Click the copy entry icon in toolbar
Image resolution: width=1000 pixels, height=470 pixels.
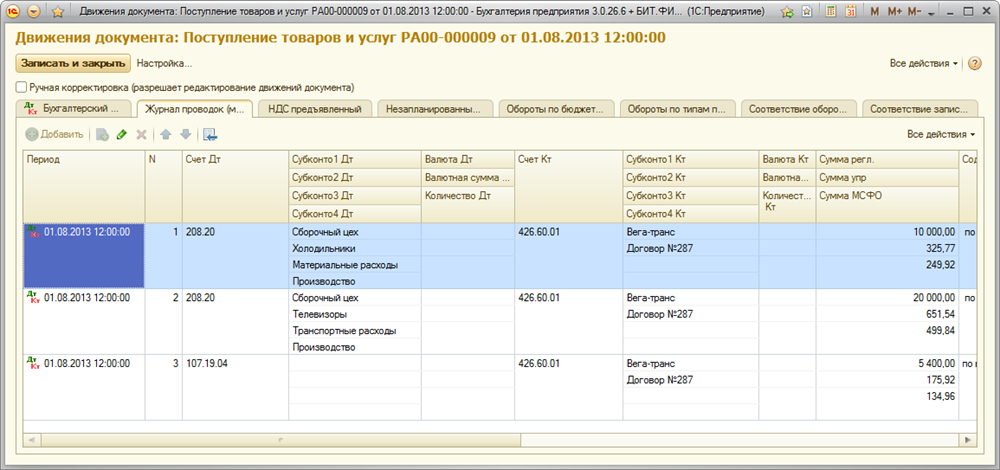102,134
